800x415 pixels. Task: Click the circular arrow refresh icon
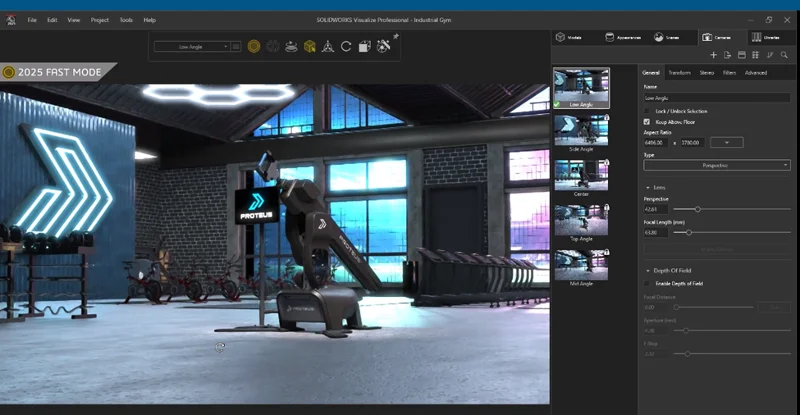(346, 46)
